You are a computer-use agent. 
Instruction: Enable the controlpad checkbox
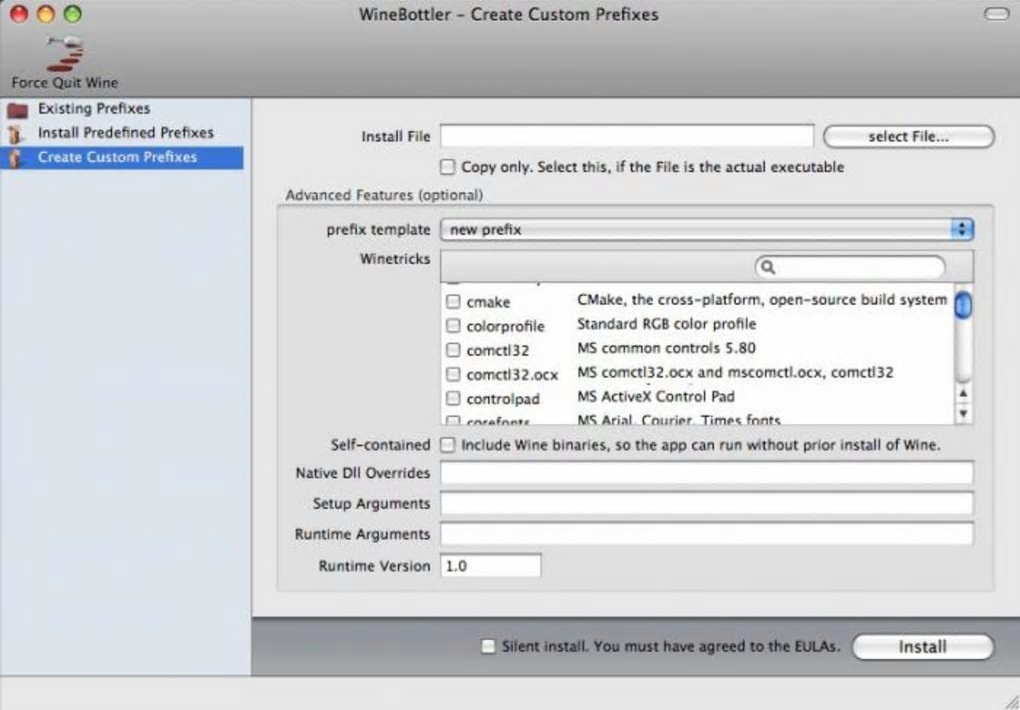453,398
